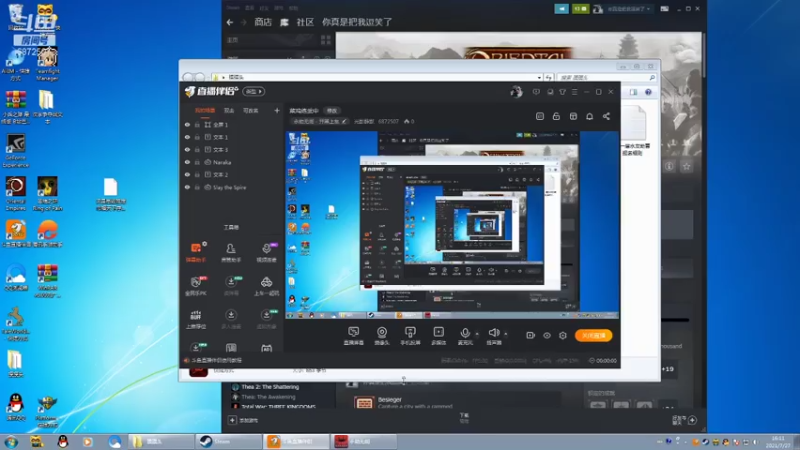This screenshot has height=450, width=800.
Task: Click the message bubble icon in streaming title bar
Action: click(x=536, y=92)
